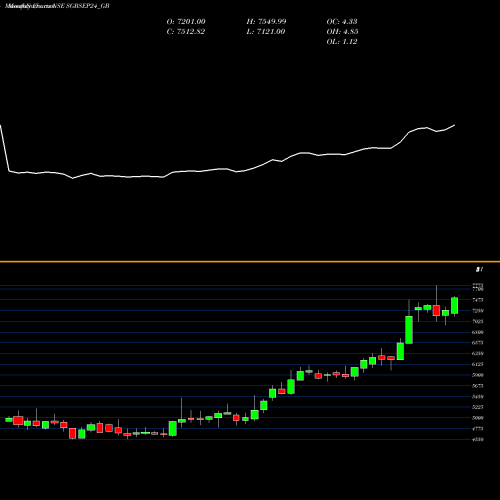Click the "OL: 1.12" readout
This screenshot has width=500, height=500.
click(342, 42)
